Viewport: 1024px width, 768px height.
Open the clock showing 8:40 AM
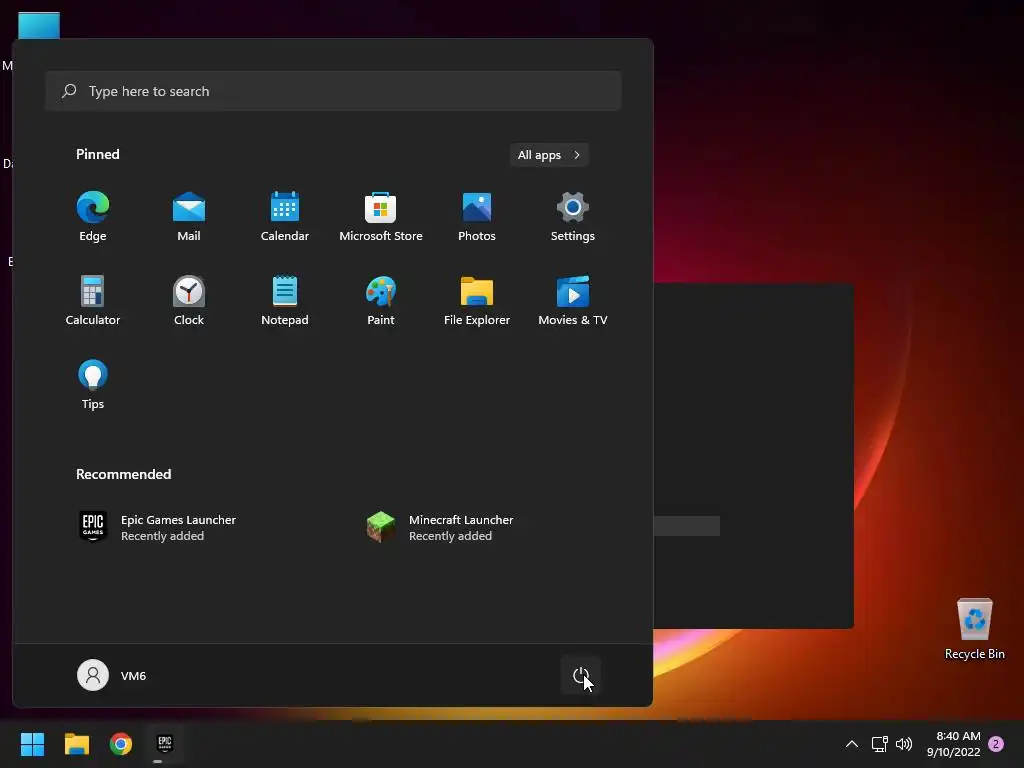point(953,744)
